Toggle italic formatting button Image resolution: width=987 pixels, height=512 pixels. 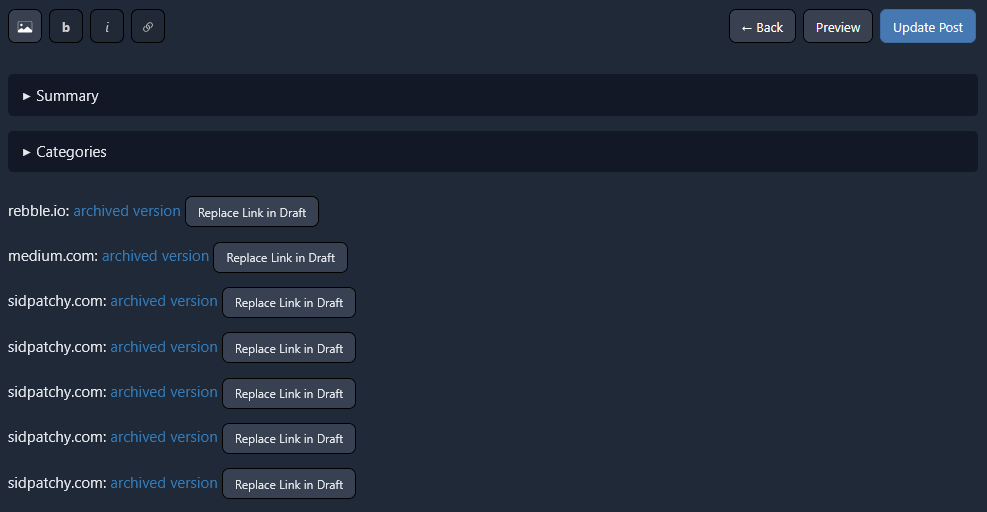pos(107,27)
